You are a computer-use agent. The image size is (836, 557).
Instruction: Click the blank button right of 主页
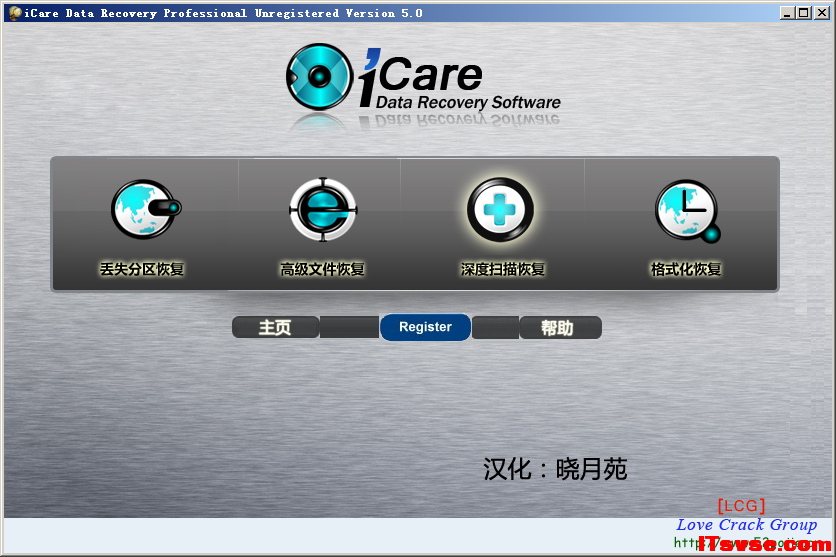[349, 327]
